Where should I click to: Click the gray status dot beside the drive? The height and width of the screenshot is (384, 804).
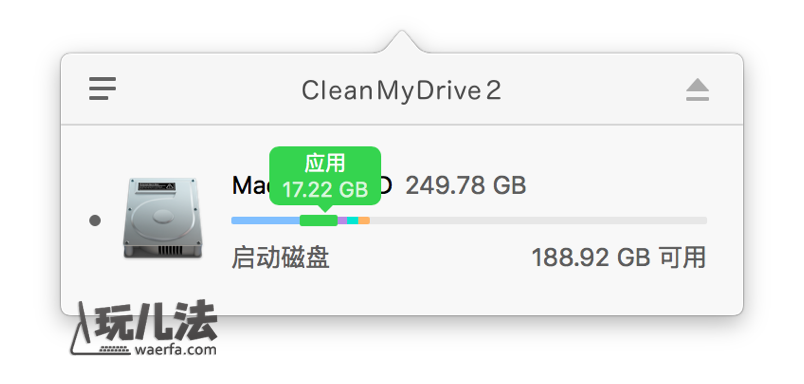(x=95, y=220)
